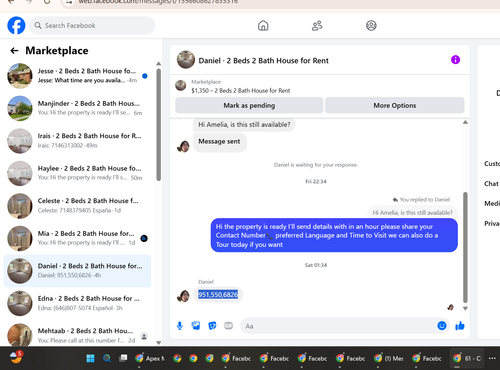Open the sticker picker icon

[212, 326]
